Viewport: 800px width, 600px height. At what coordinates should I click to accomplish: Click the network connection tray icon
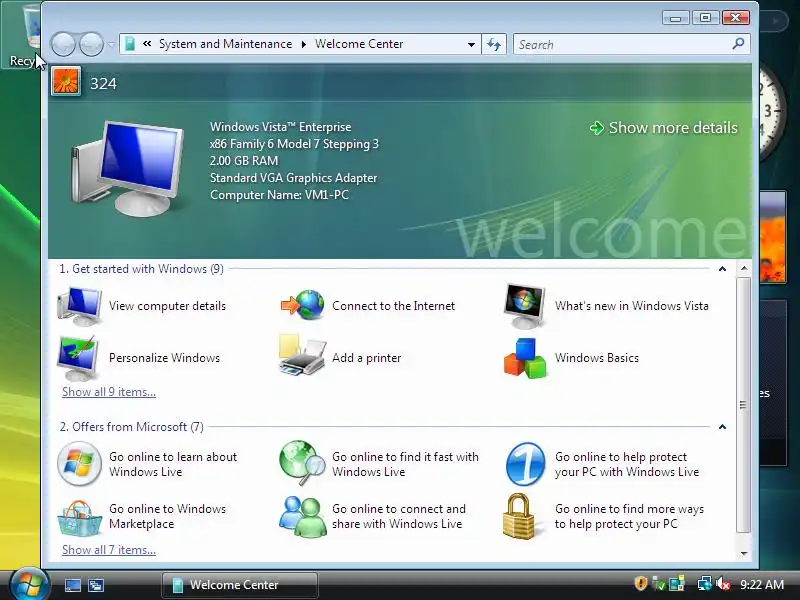(x=704, y=584)
